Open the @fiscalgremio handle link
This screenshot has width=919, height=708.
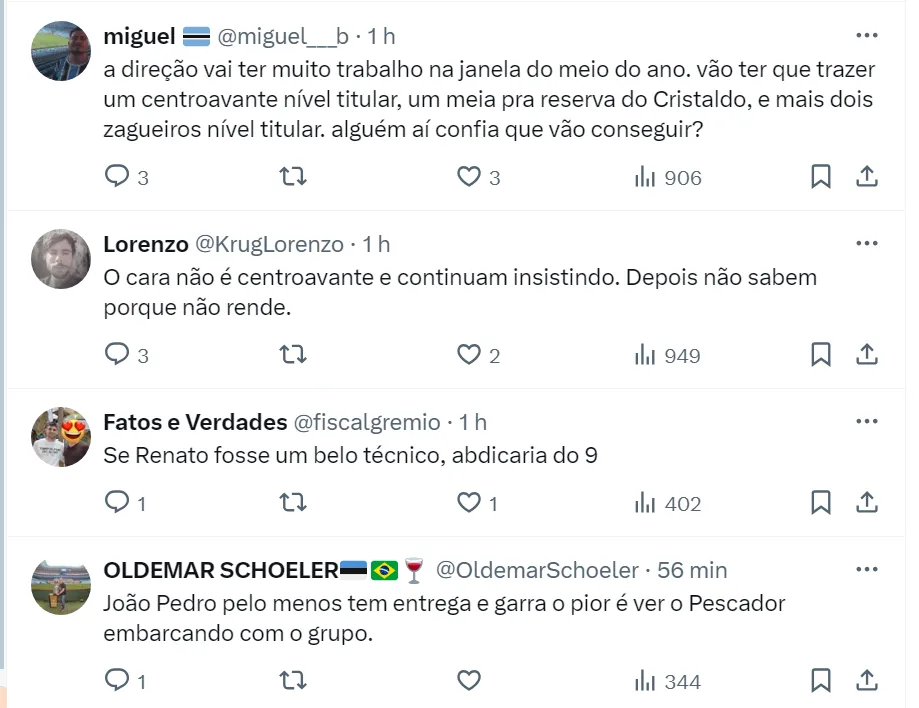pos(366,422)
